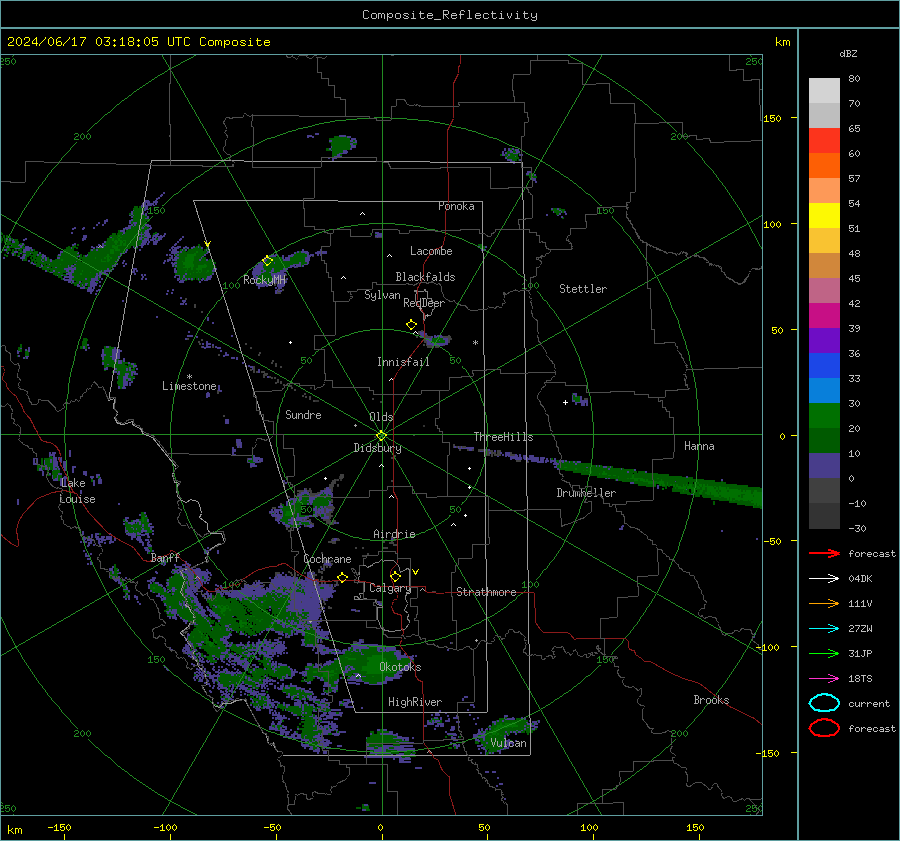
Task: Click the HighRiver map label
Action: tap(415, 702)
